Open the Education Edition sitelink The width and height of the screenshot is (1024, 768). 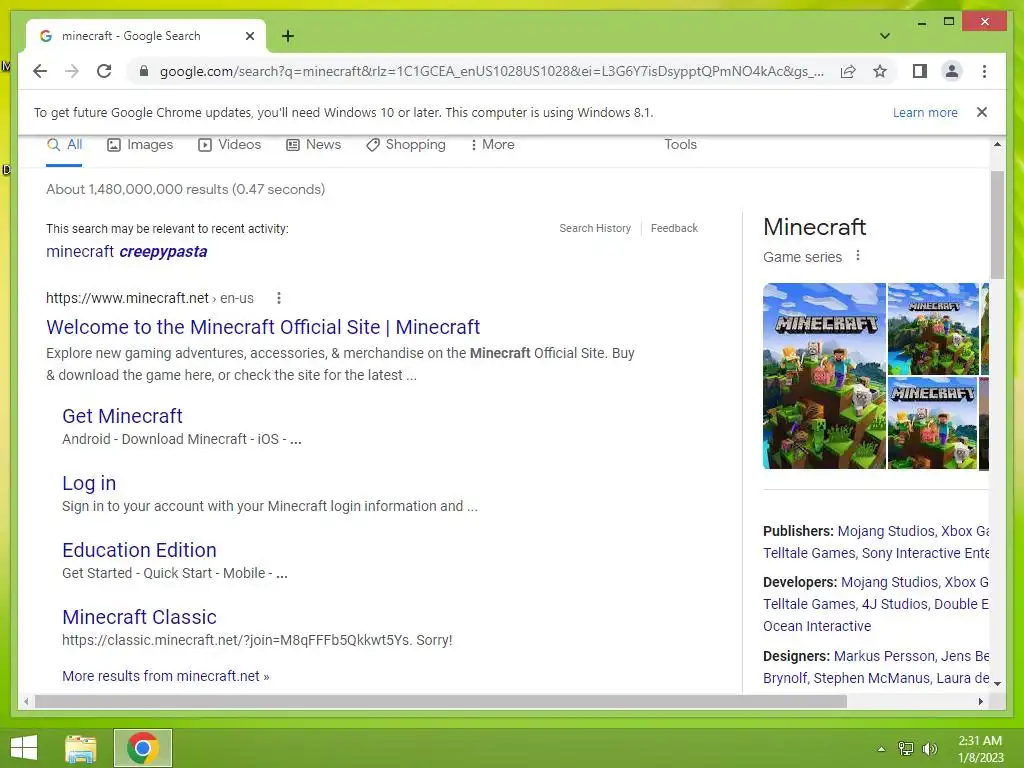139,550
